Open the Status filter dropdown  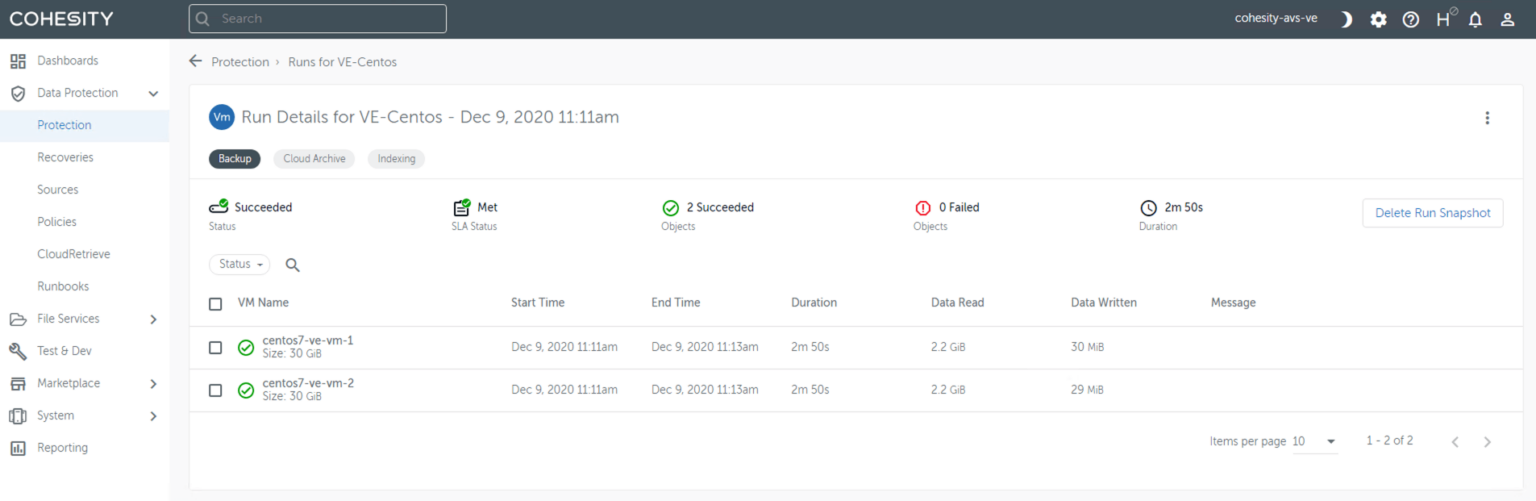click(x=240, y=264)
